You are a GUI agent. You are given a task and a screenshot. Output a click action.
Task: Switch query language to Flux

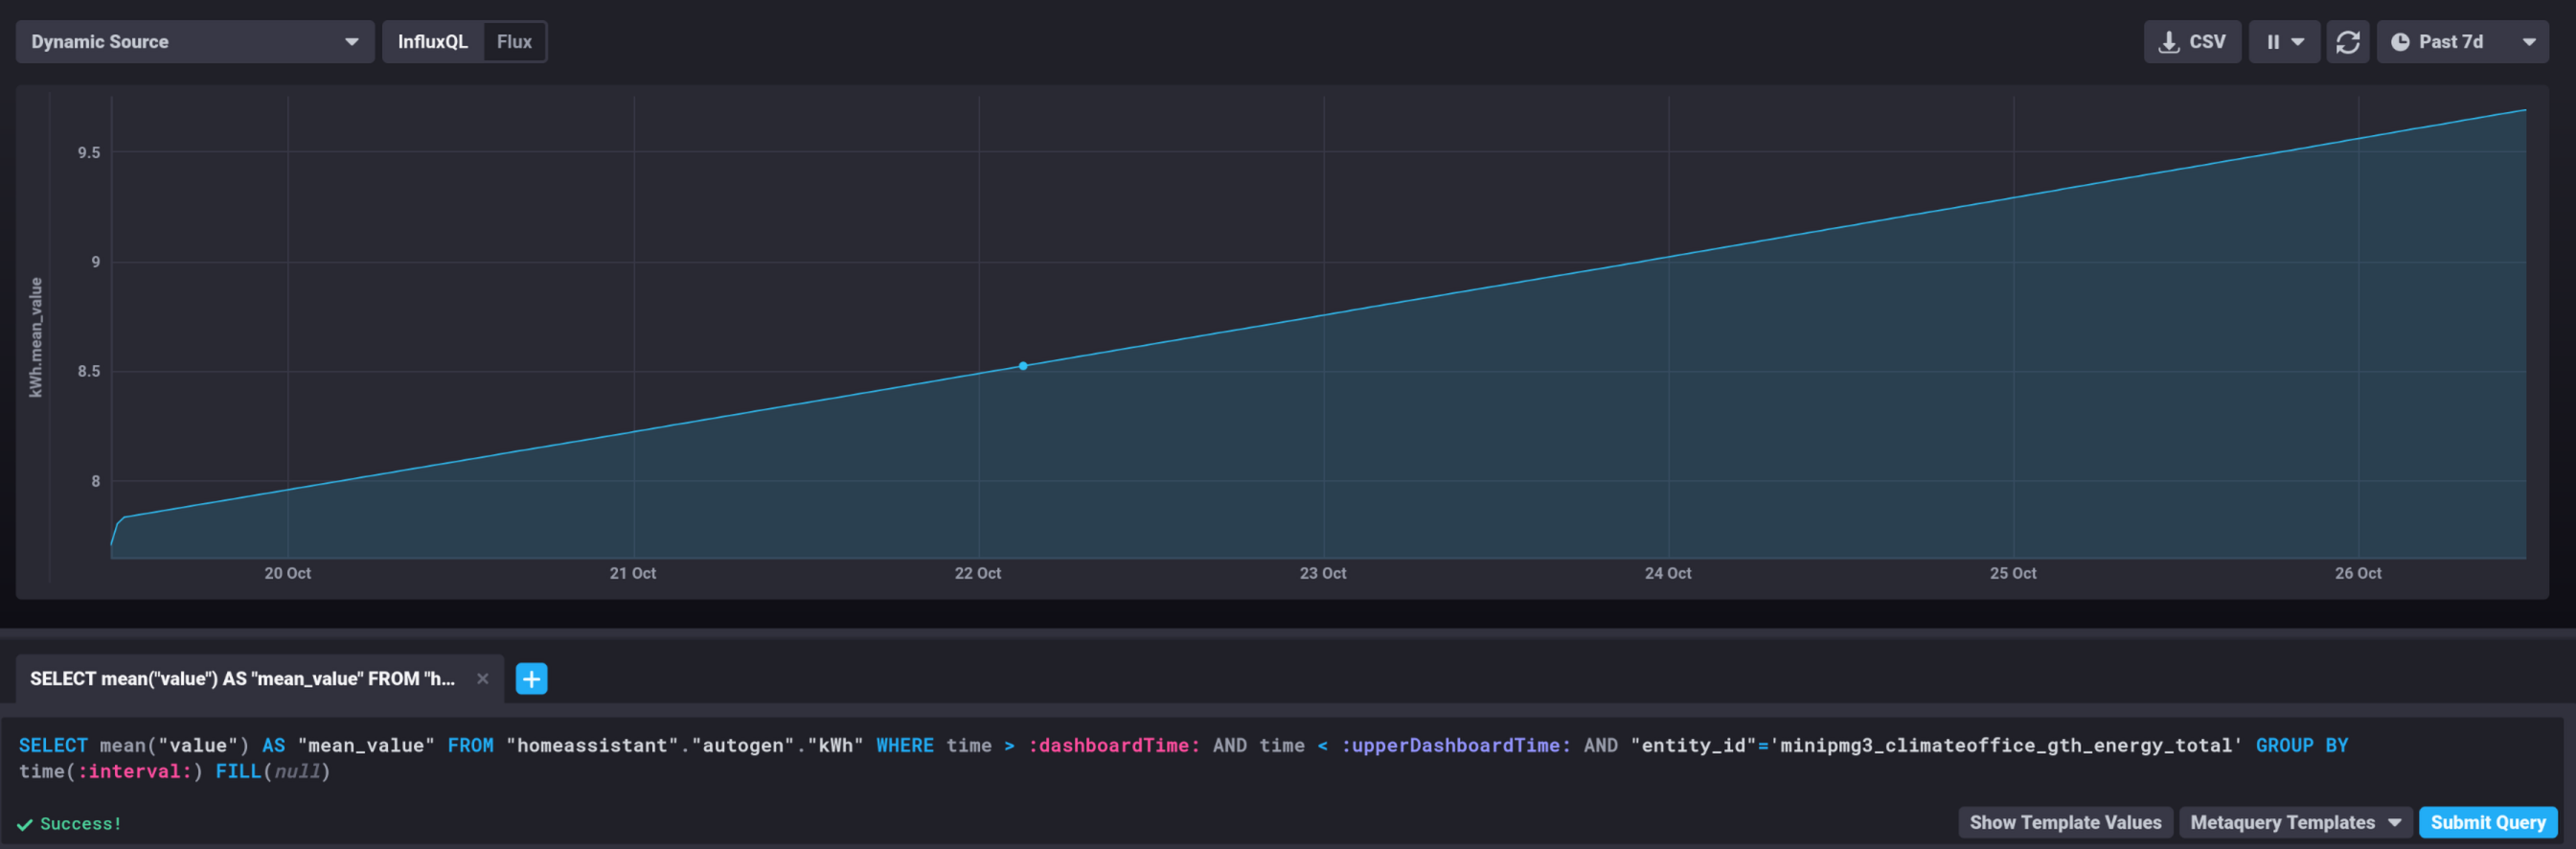(x=514, y=42)
